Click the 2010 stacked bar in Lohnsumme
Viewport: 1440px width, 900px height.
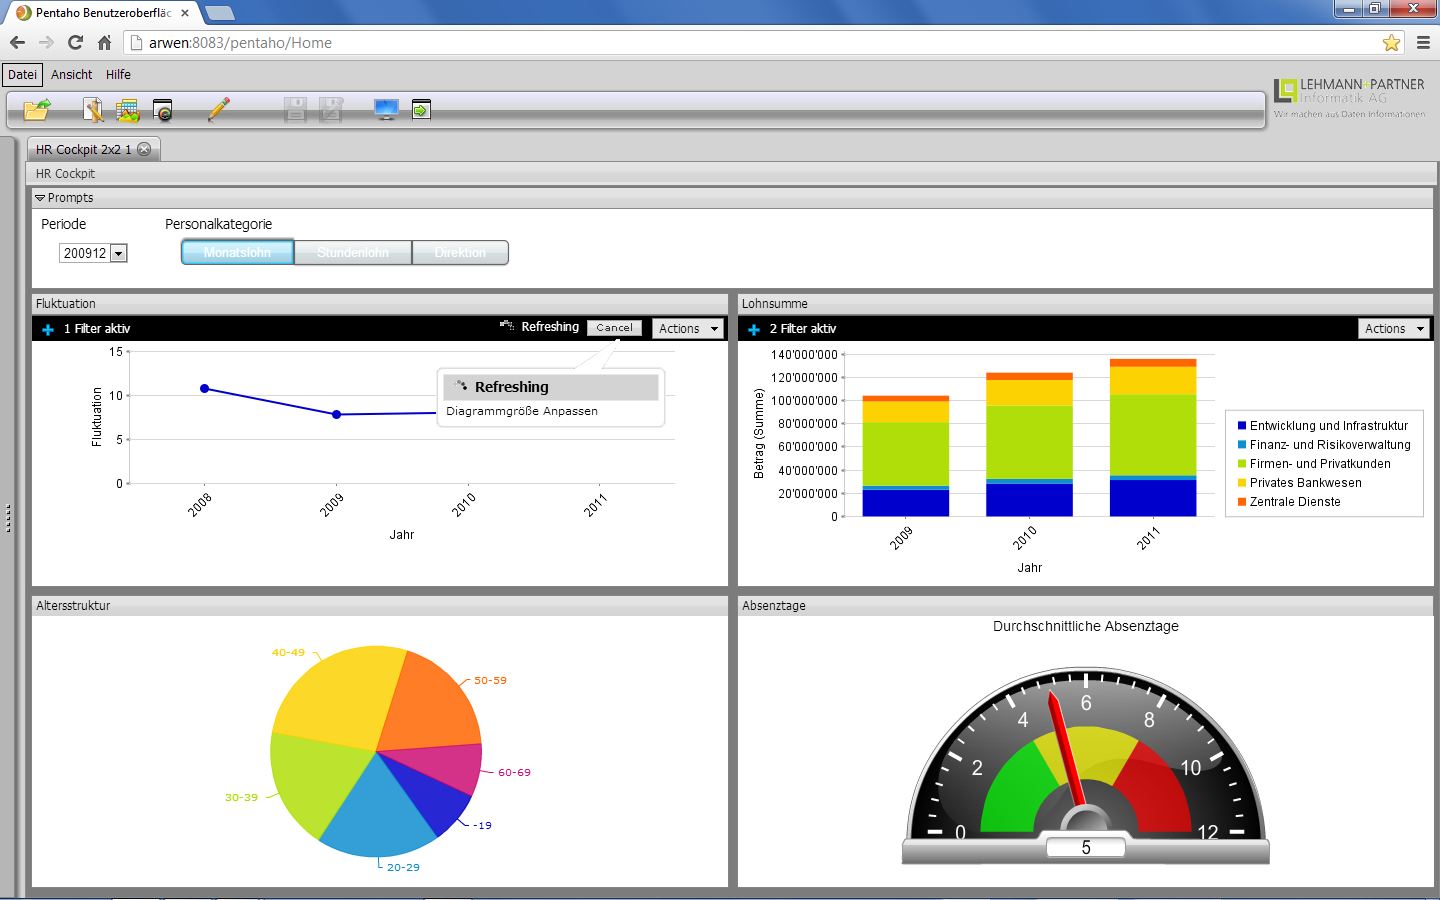pyautogui.click(x=1029, y=445)
